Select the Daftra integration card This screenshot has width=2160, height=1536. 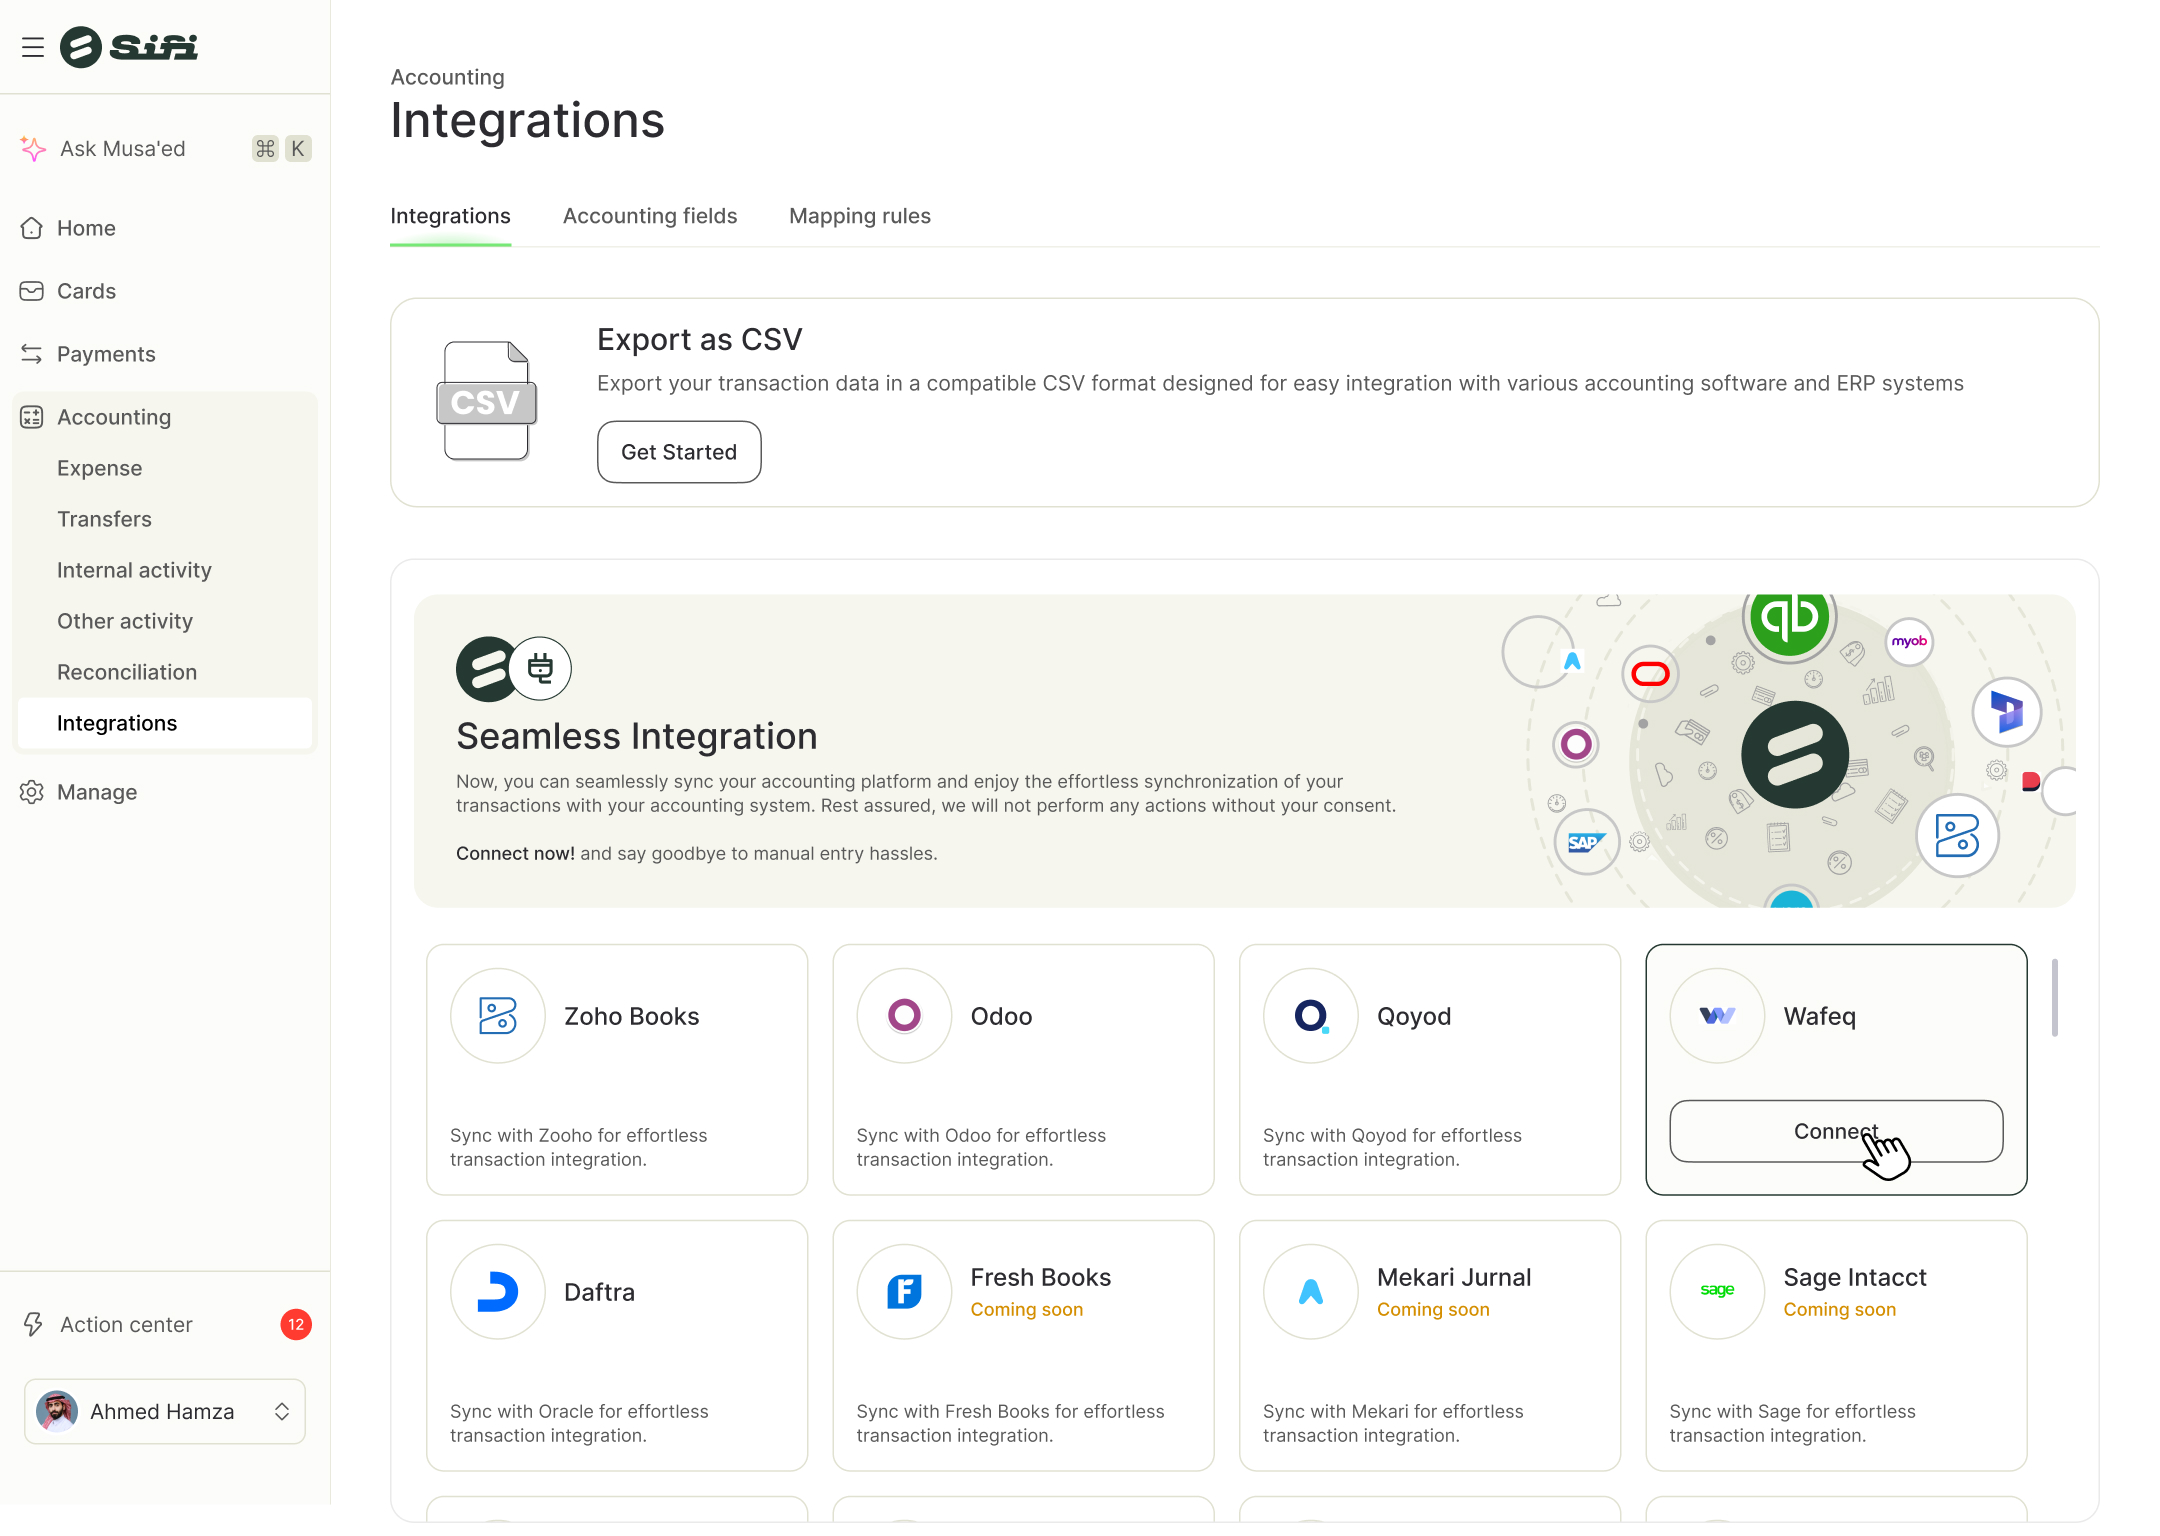point(617,1345)
